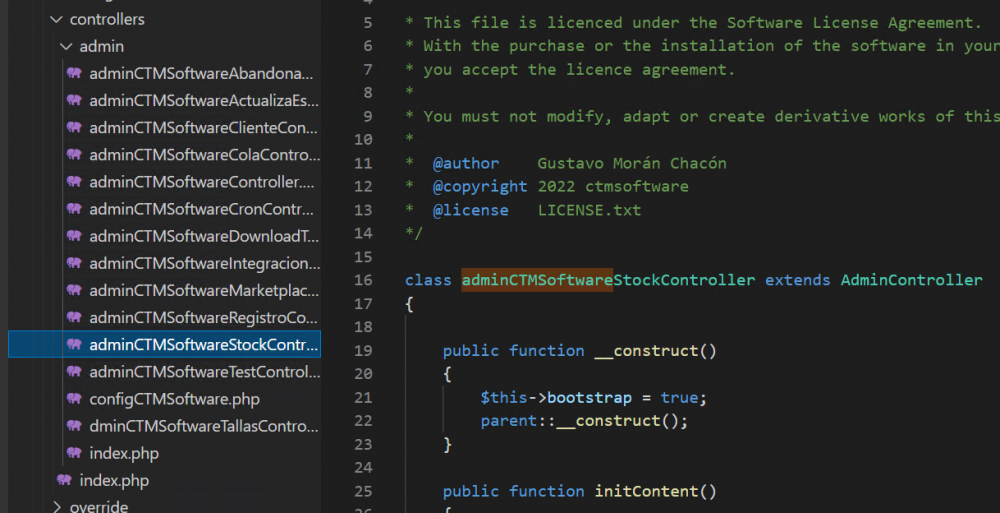This screenshot has height=513, width=1000.
Task: Open index.php under controllers folder
Action: point(114,480)
